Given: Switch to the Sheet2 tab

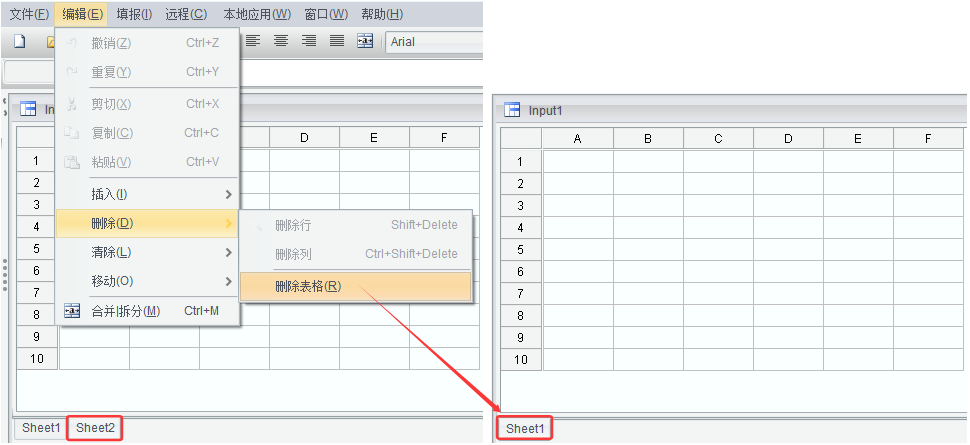Looking at the screenshot, I should 95,428.
